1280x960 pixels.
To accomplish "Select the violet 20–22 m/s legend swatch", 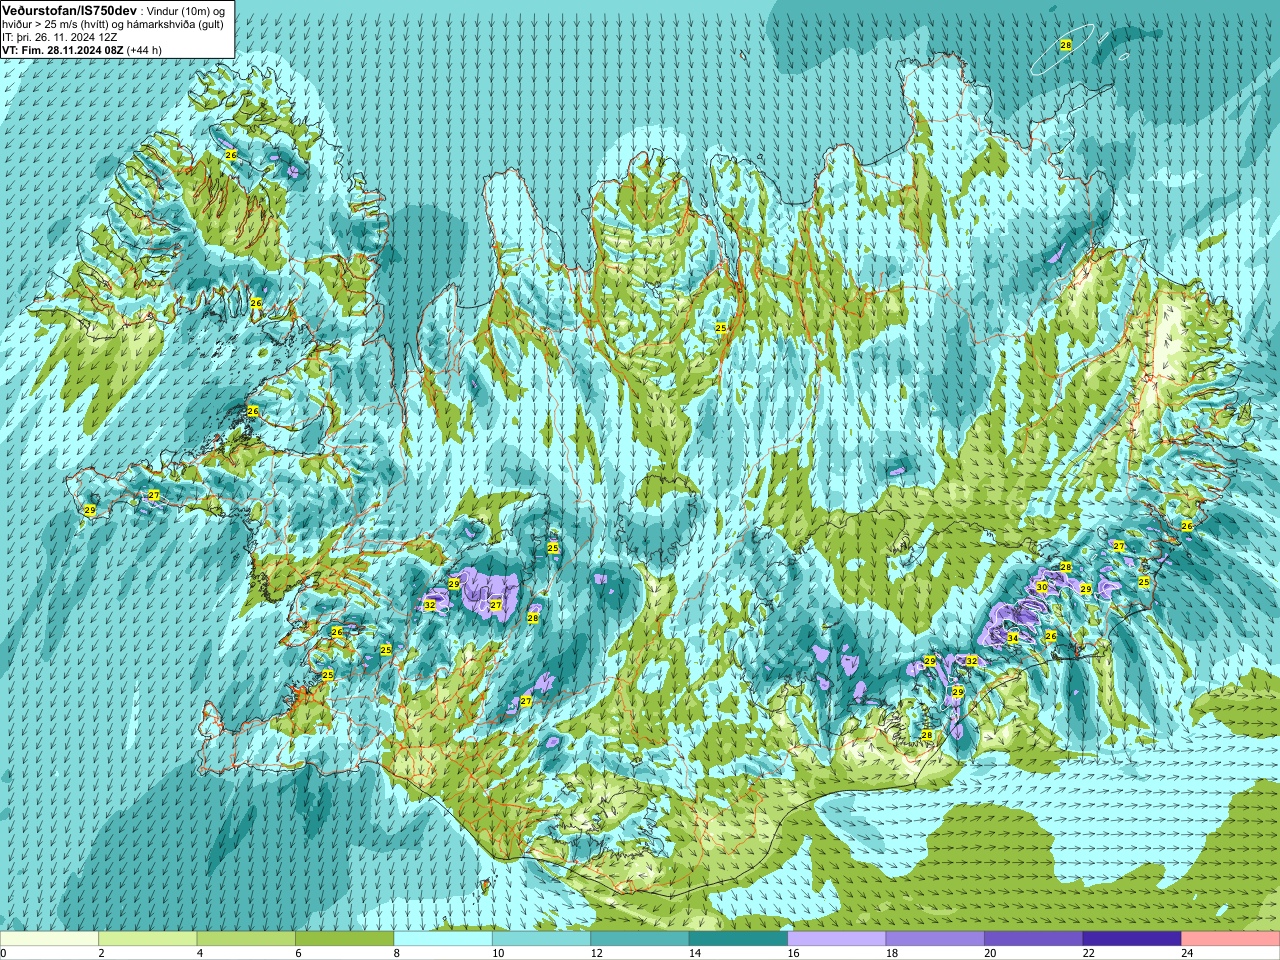I will point(1034,939).
